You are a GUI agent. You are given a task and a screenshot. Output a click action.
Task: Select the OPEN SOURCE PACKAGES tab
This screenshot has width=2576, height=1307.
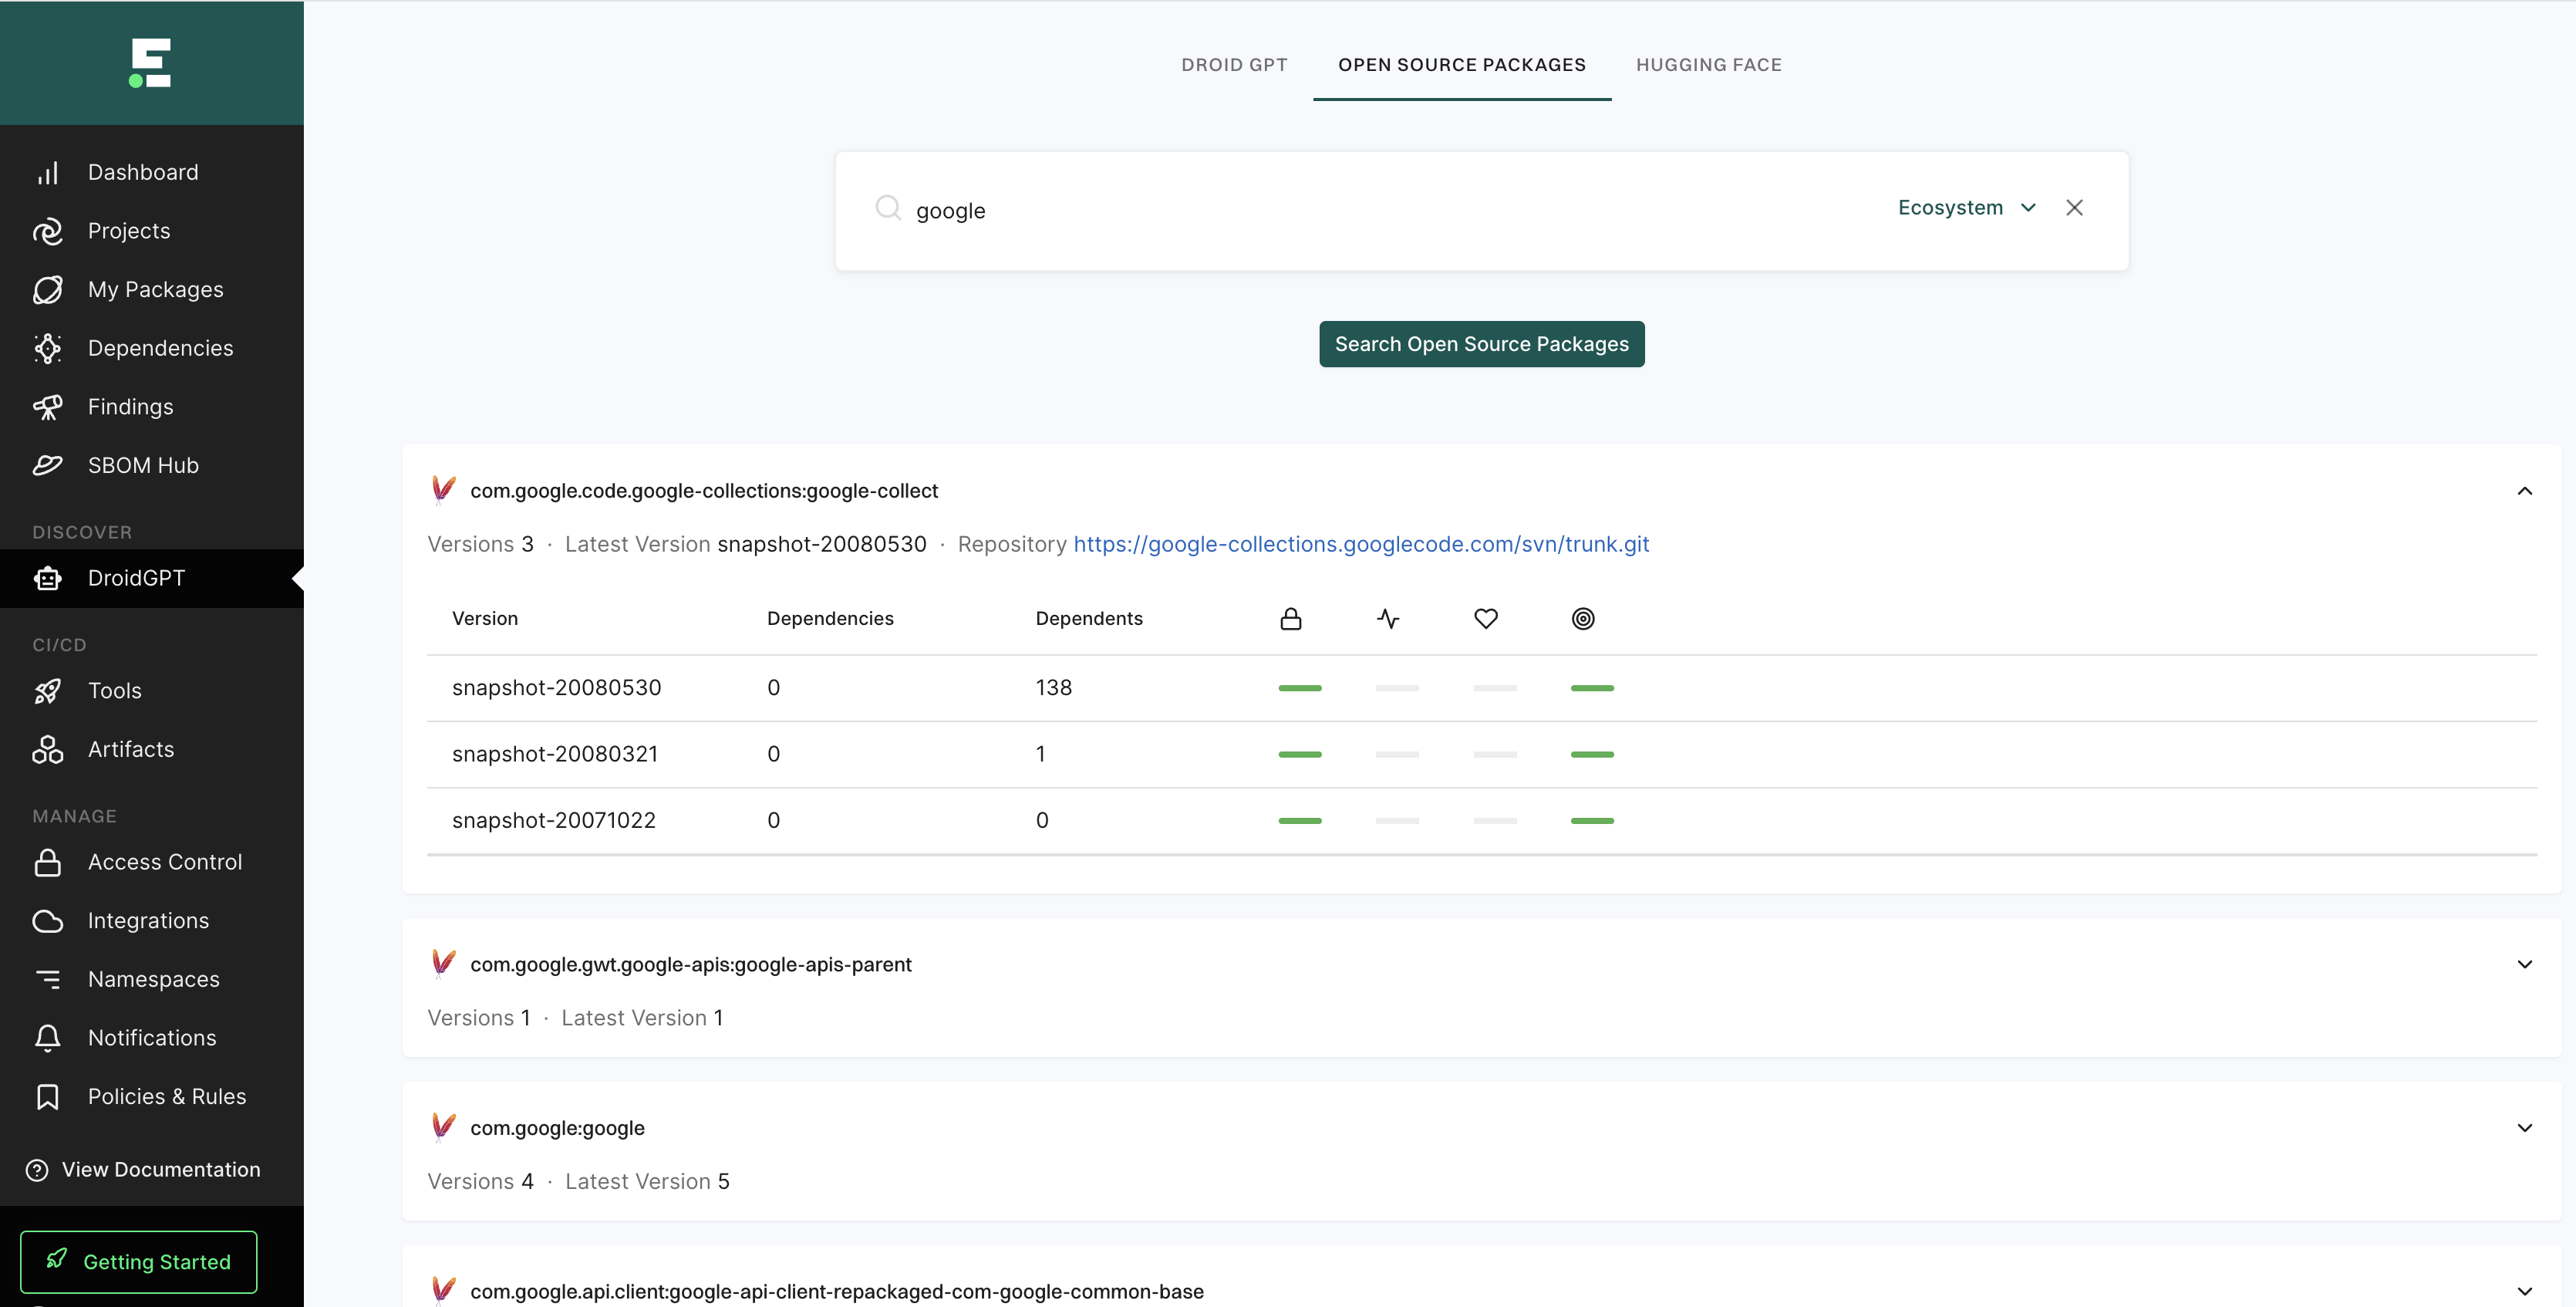1462,65
